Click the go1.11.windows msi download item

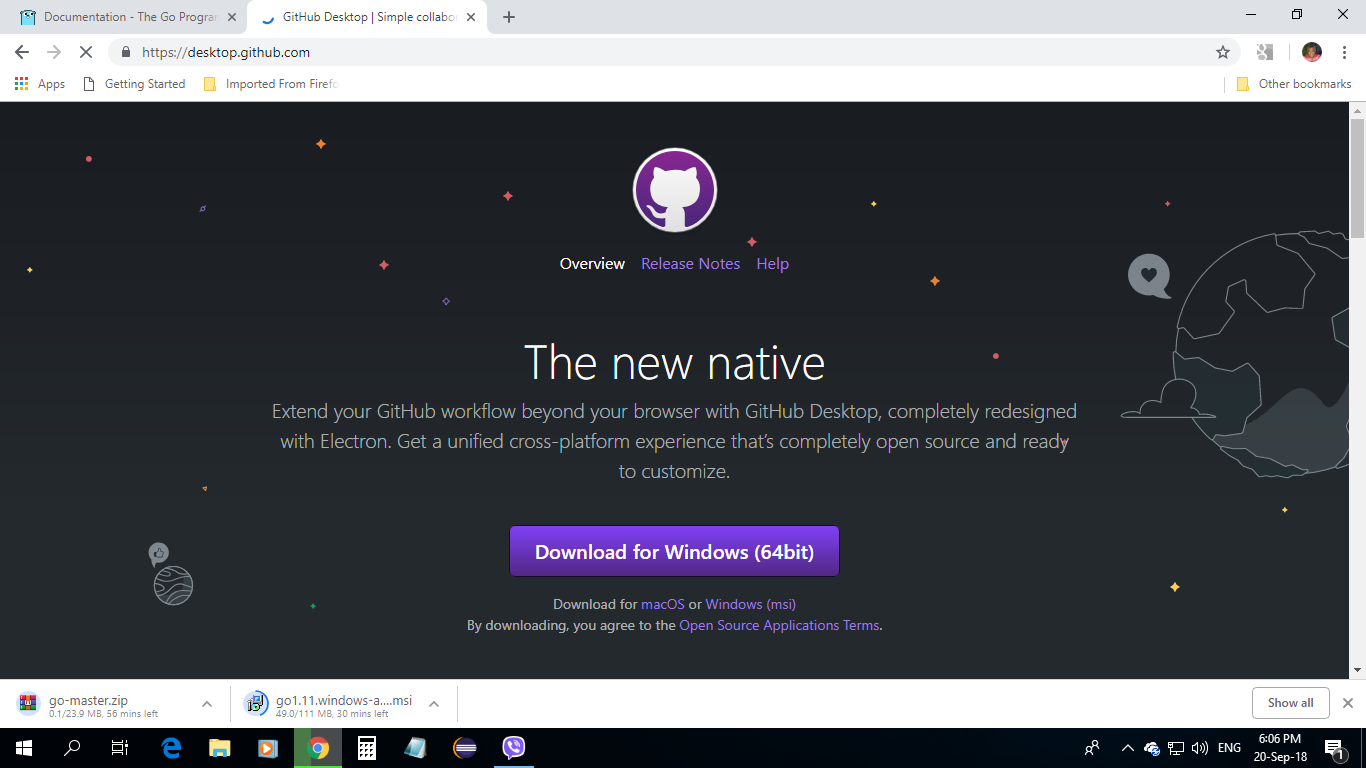[330, 704]
